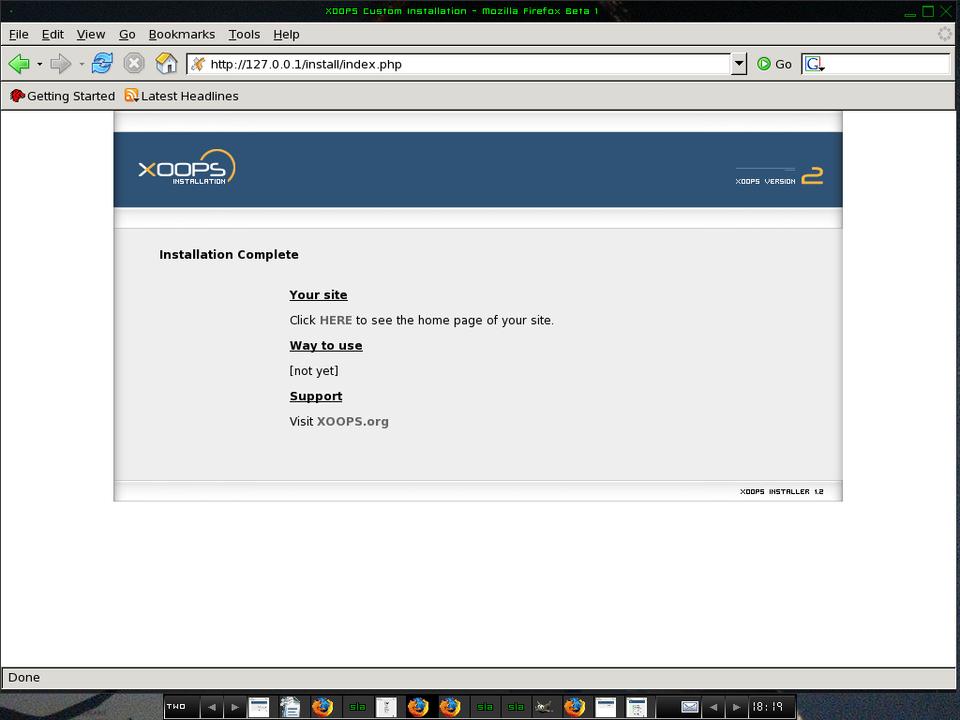Screen dimensions: 960x720
Task: Click left arrow beside the mail icon
Action: click(x=713, y=707)
